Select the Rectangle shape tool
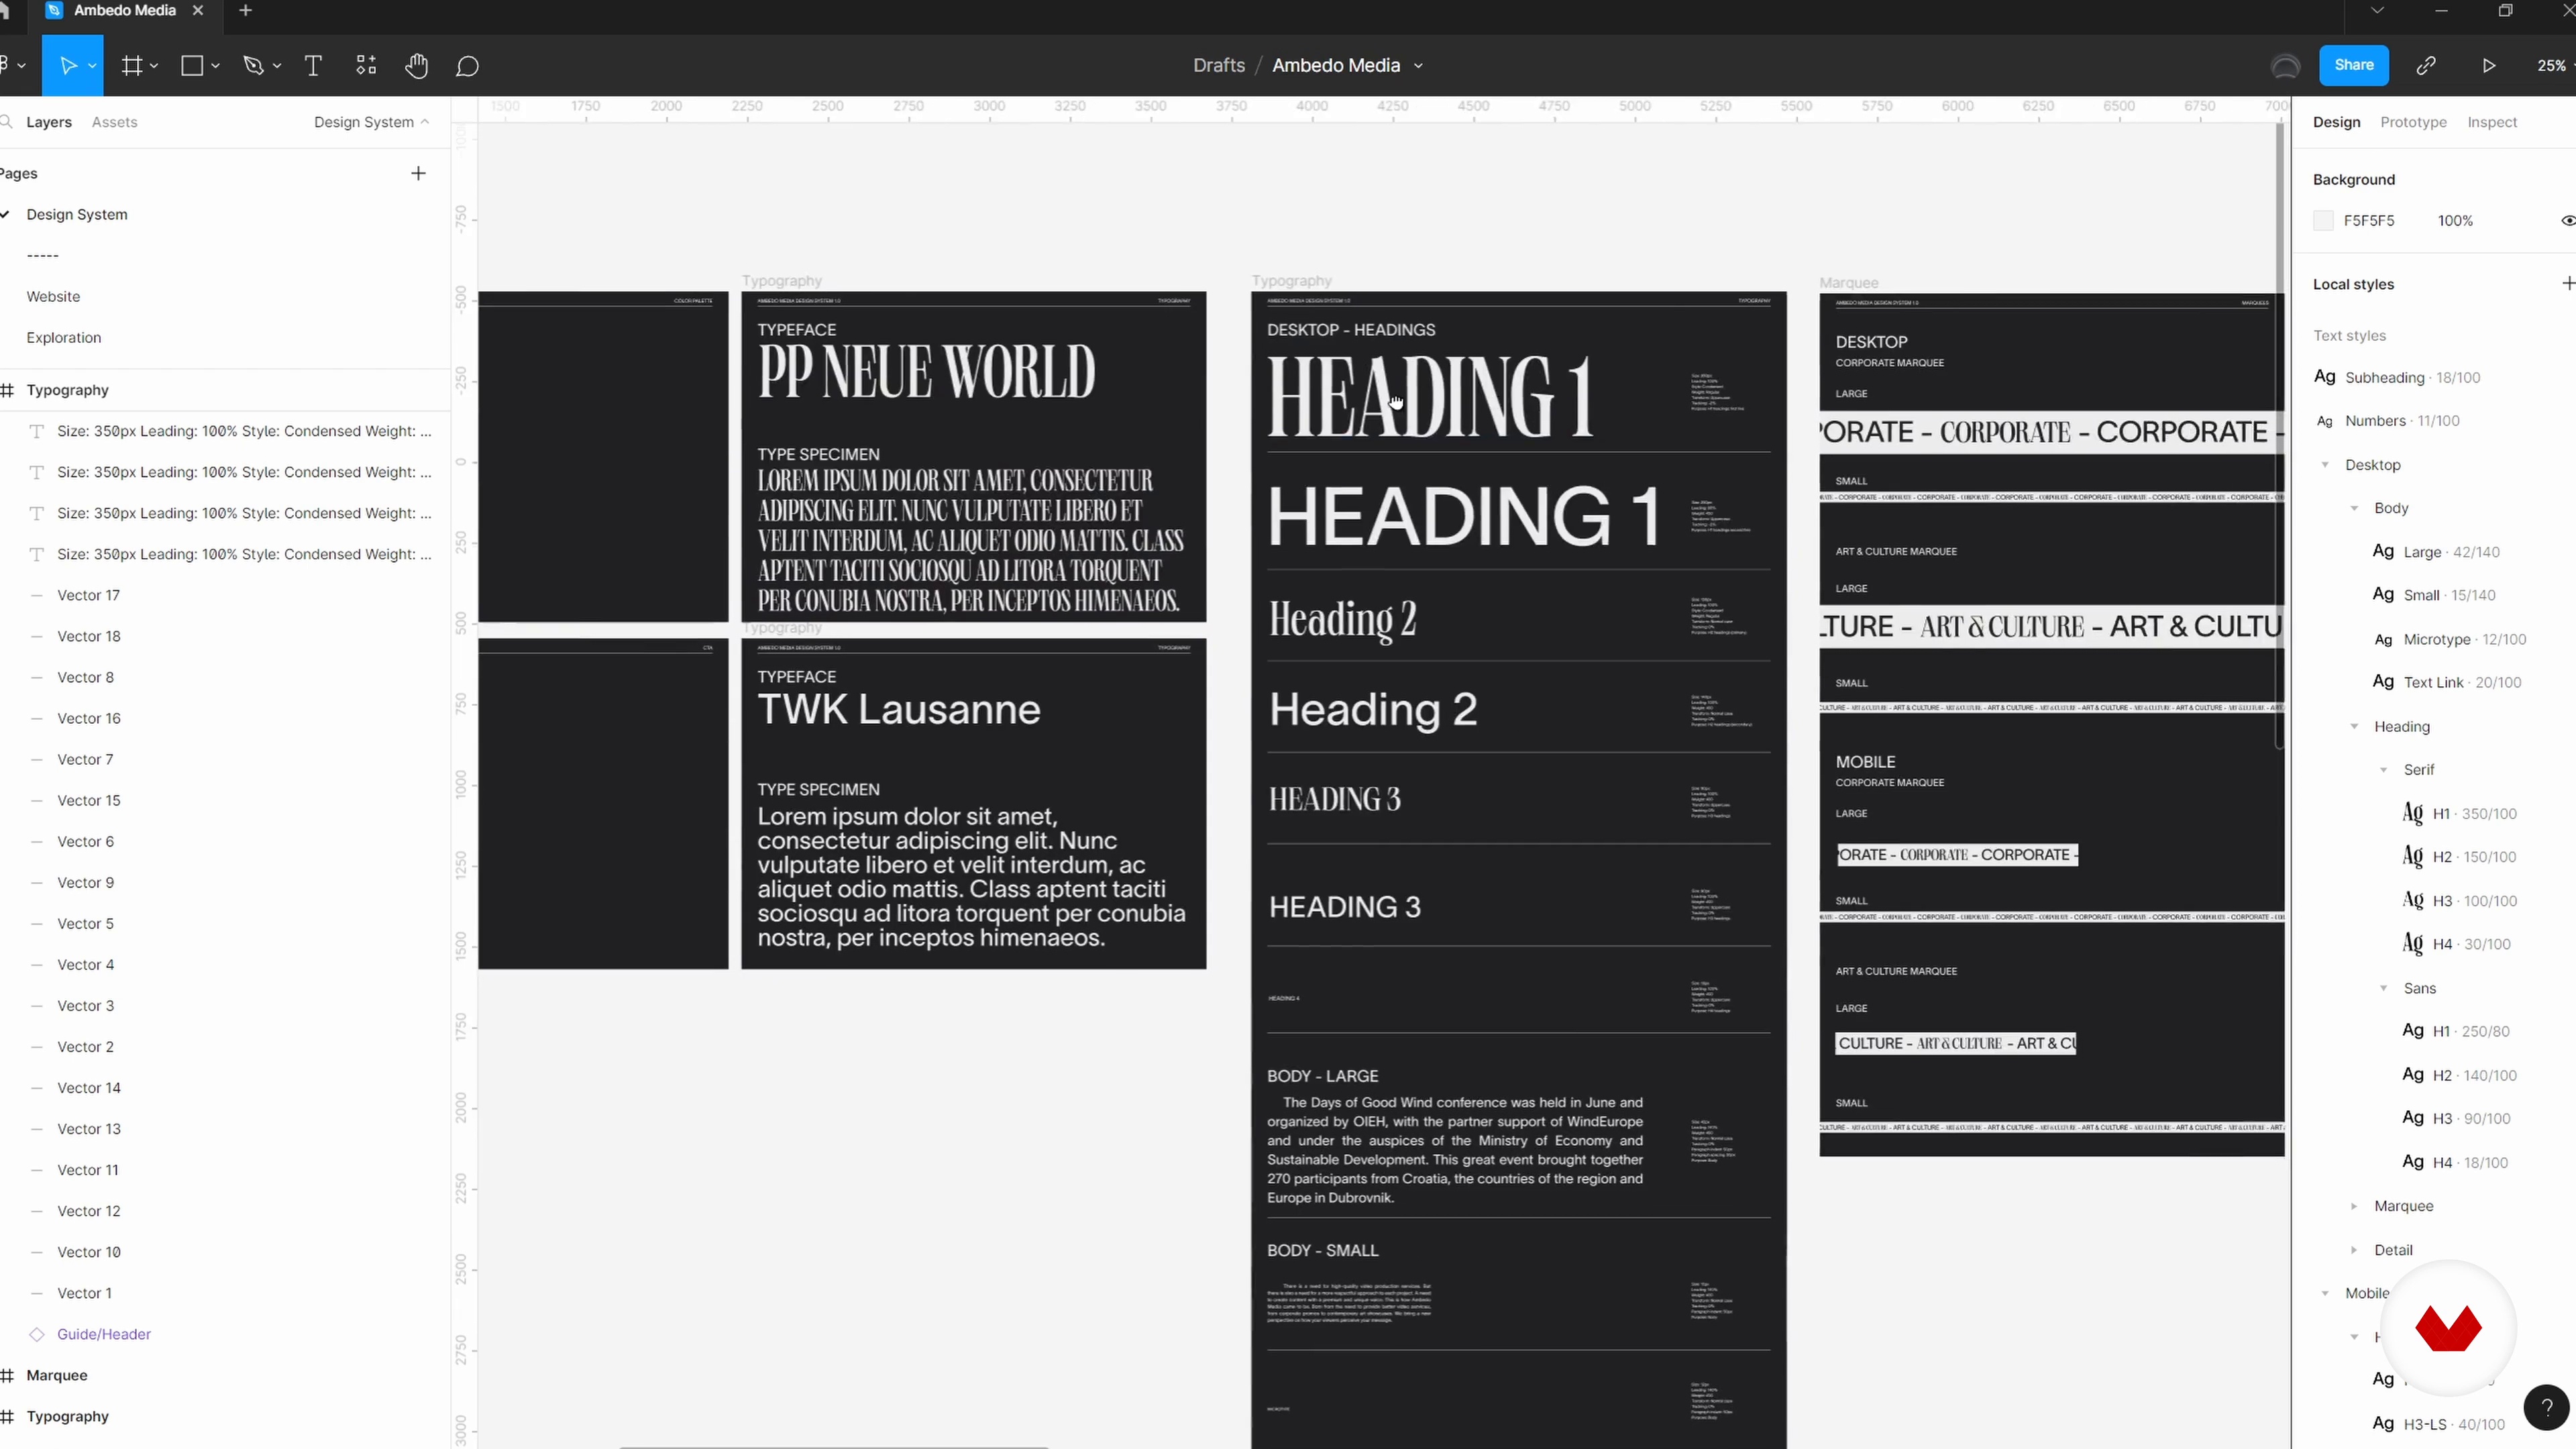The image size is (2576, 1449). coord(192,66)
